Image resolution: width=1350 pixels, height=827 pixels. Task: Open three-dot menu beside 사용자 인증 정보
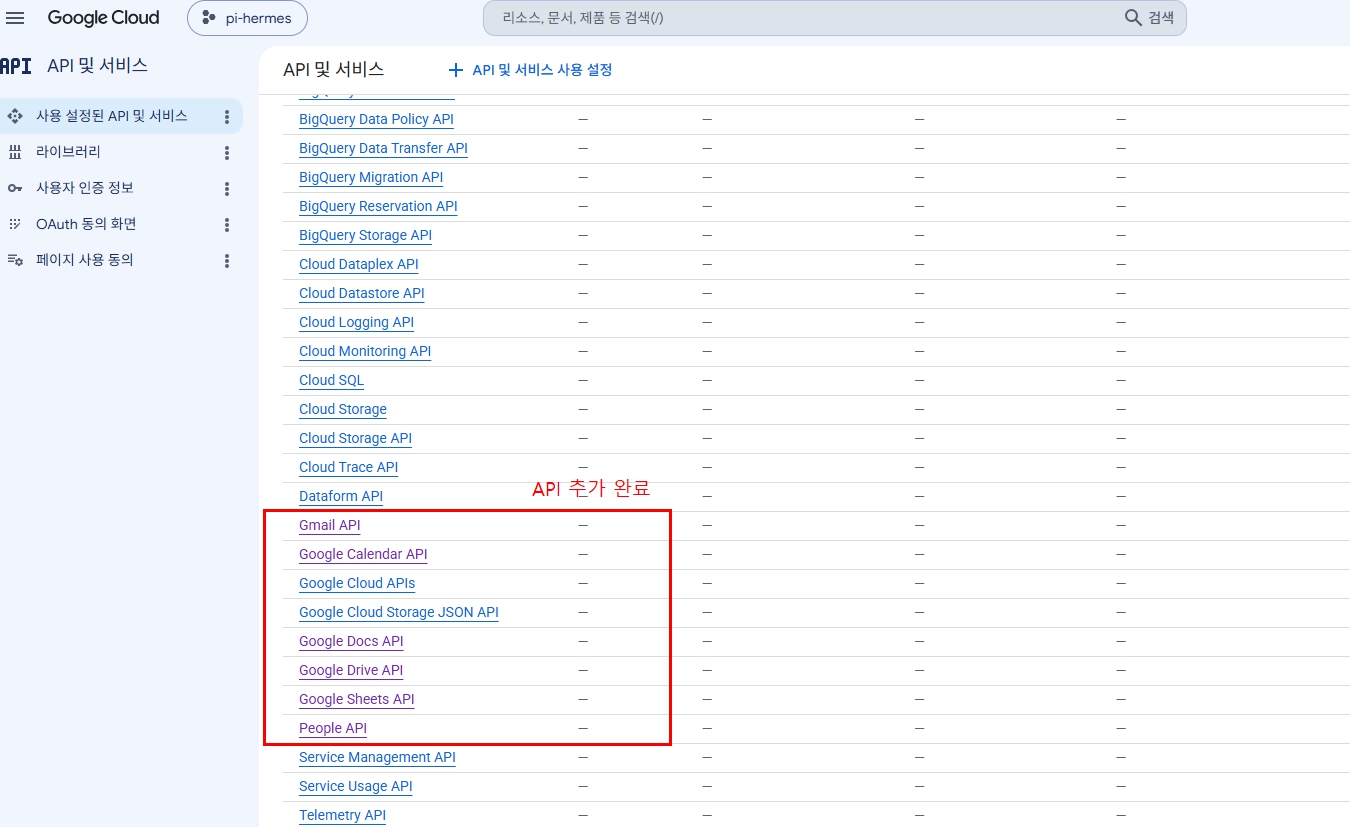[227, 189]
